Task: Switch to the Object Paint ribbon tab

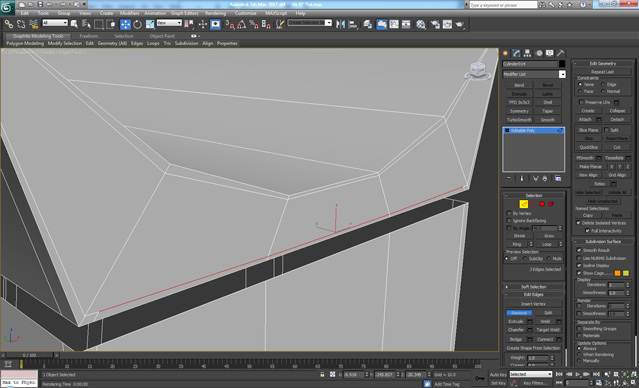Action: [162, 36]
